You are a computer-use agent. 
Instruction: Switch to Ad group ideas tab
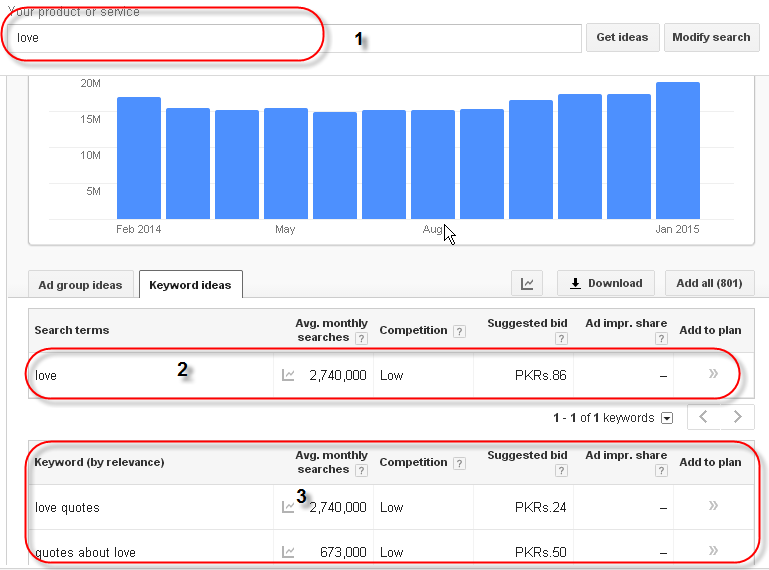click(x=80, y=285)
